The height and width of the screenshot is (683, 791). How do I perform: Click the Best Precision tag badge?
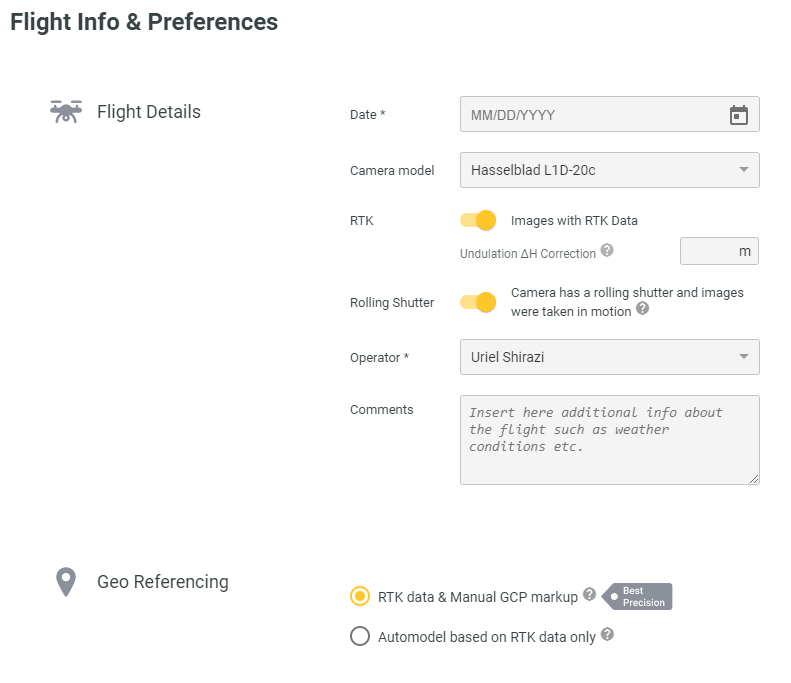[638, 597]
